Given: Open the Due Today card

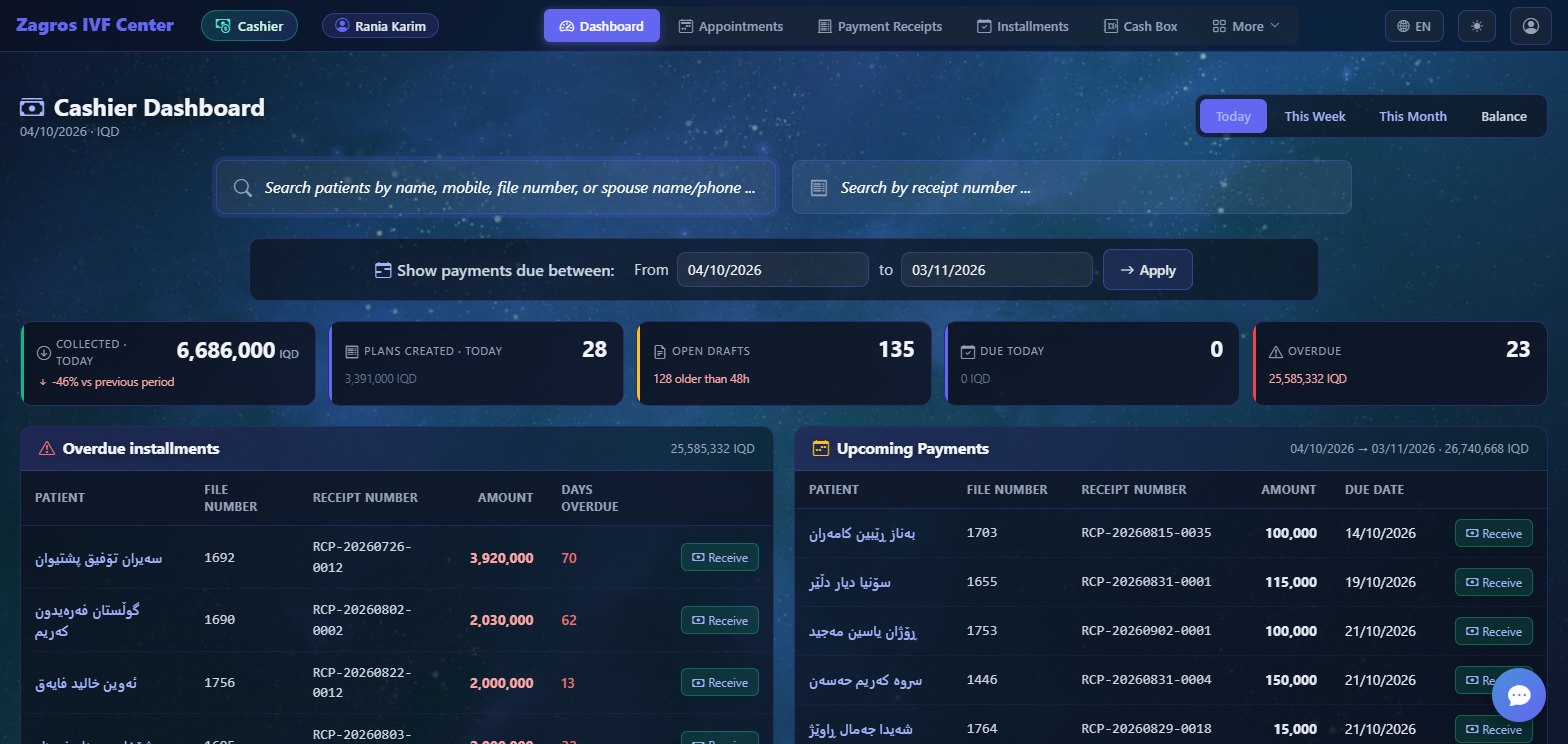Looking at the screenshot, I should coord(1092,363).
